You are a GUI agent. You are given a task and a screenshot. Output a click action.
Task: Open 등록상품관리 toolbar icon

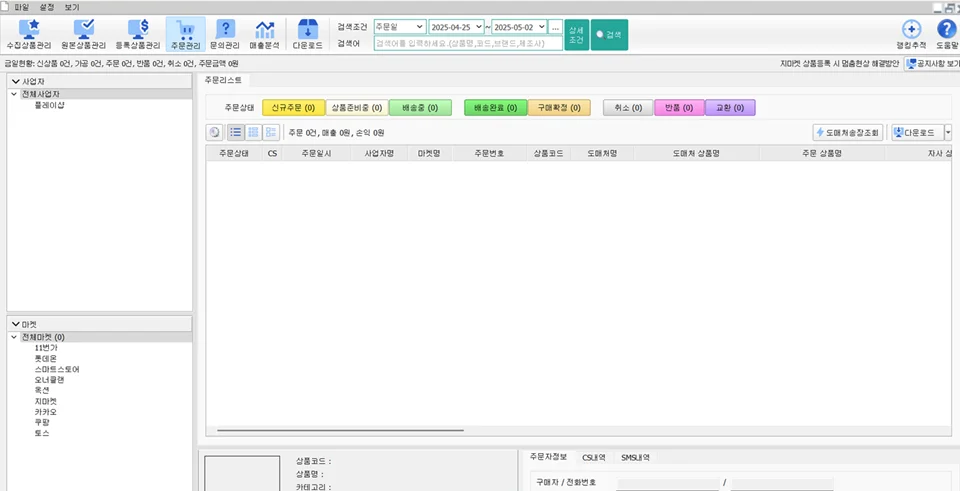tap(138, 34)
